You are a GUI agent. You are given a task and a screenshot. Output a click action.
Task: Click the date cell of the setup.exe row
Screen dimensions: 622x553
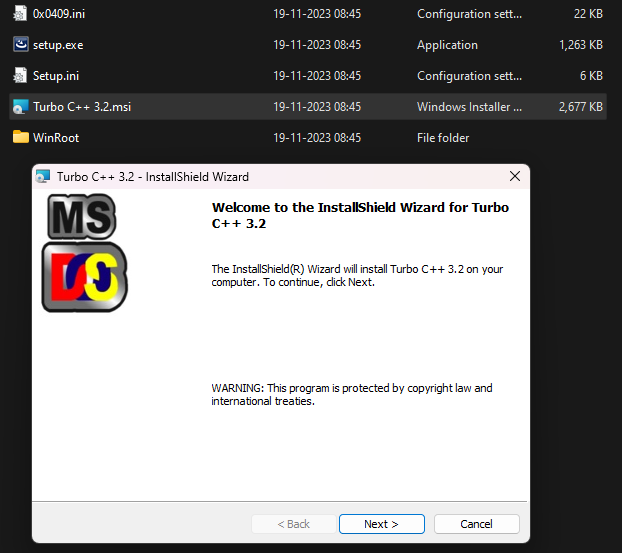[x=317, y=45]
